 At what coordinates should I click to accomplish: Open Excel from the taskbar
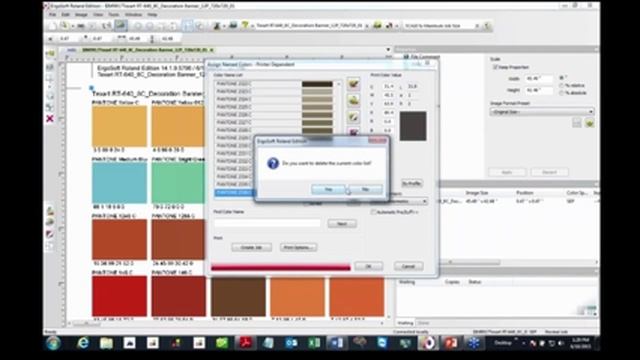[314, 343]
